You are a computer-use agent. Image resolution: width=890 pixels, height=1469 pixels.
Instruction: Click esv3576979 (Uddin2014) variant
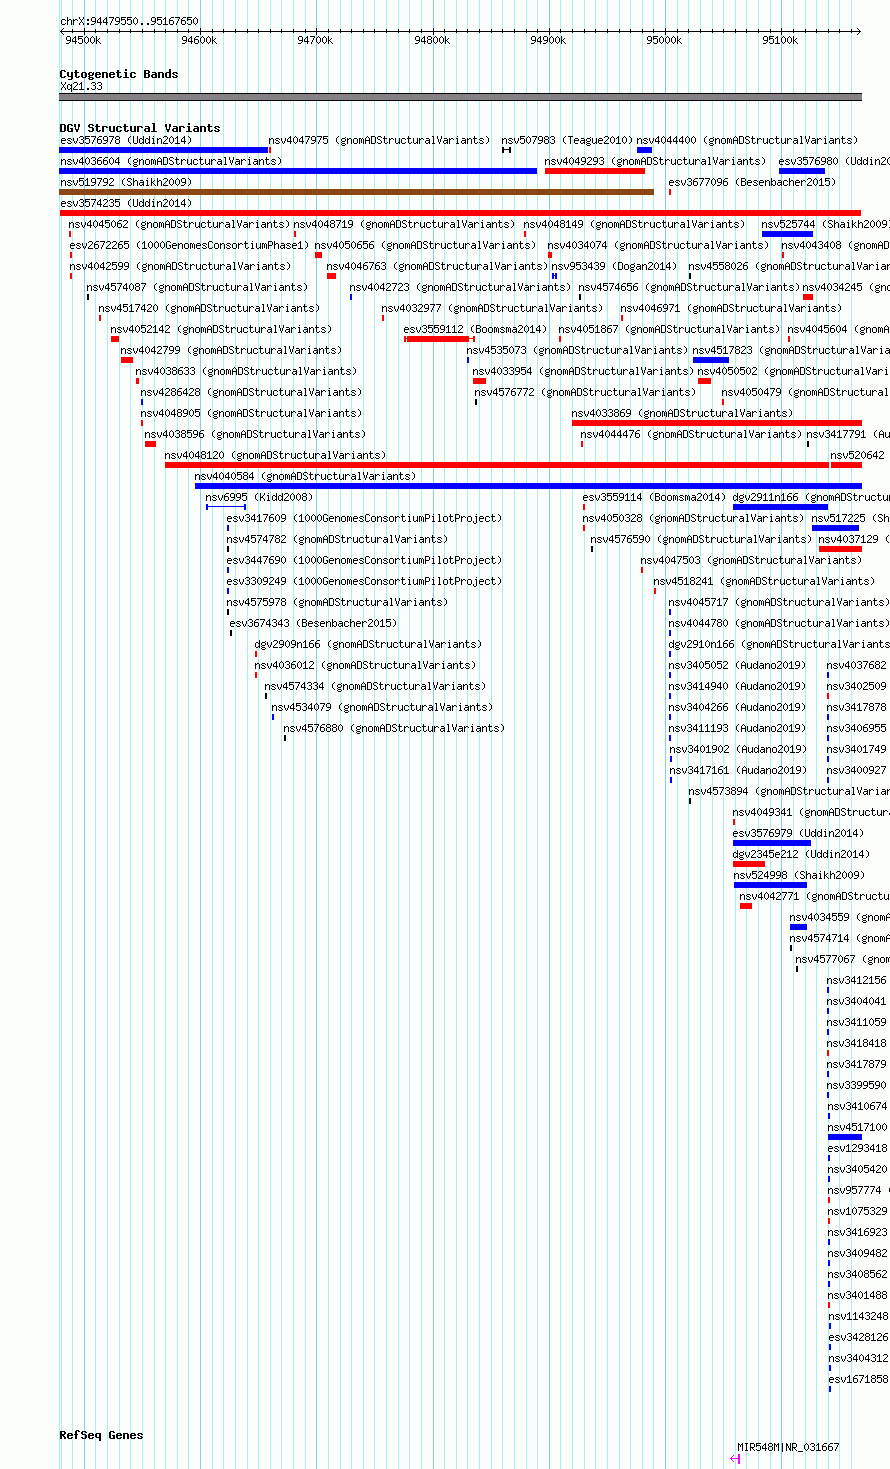(x=798, y=833)
